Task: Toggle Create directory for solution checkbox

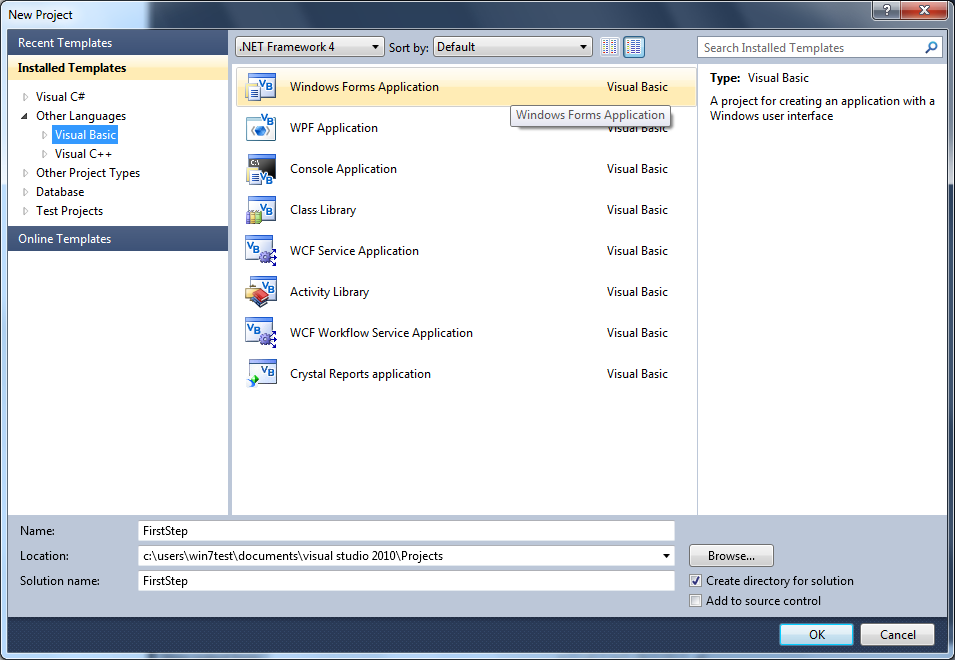Action: [x=696, y=581]
